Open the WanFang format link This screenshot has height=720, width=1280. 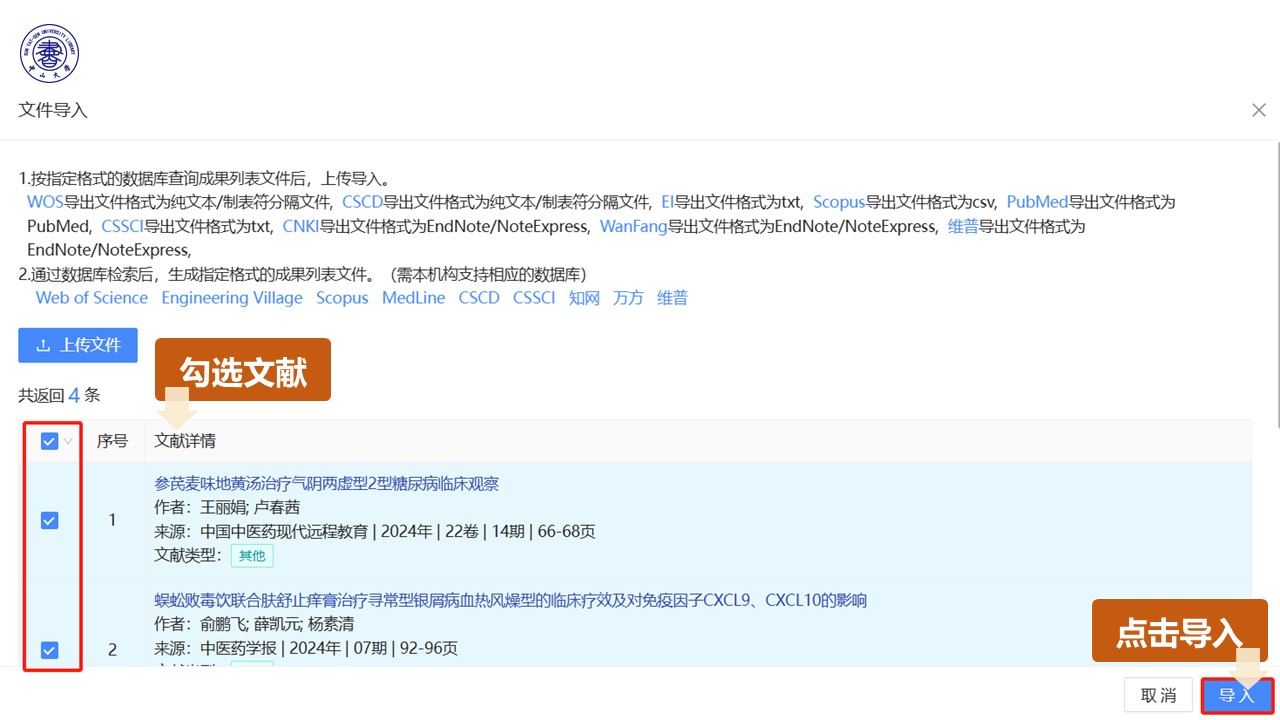point(634,226)
